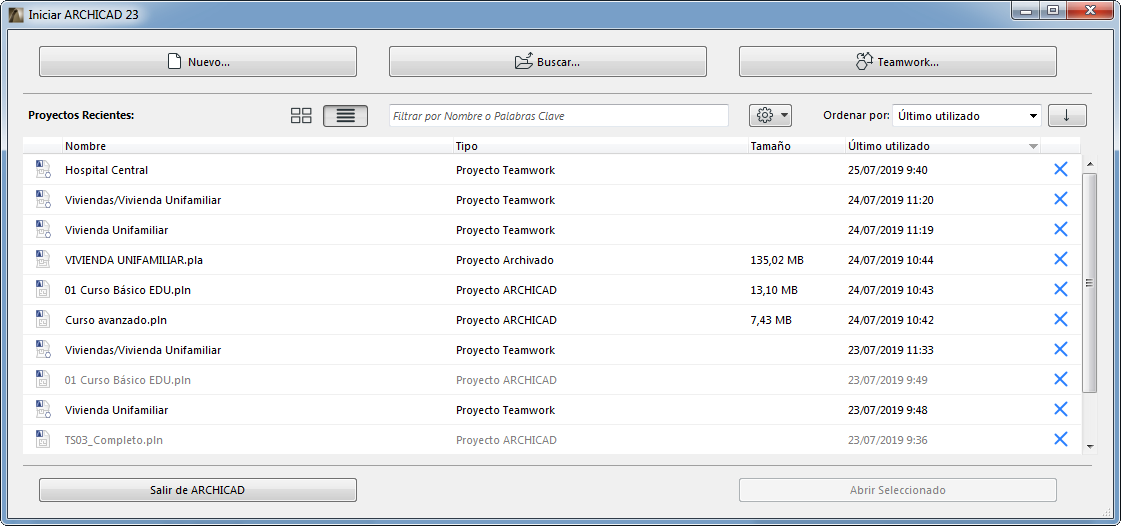
Task: Click the 25/07/2019 9:40 date cell
Action: (888, 170)
